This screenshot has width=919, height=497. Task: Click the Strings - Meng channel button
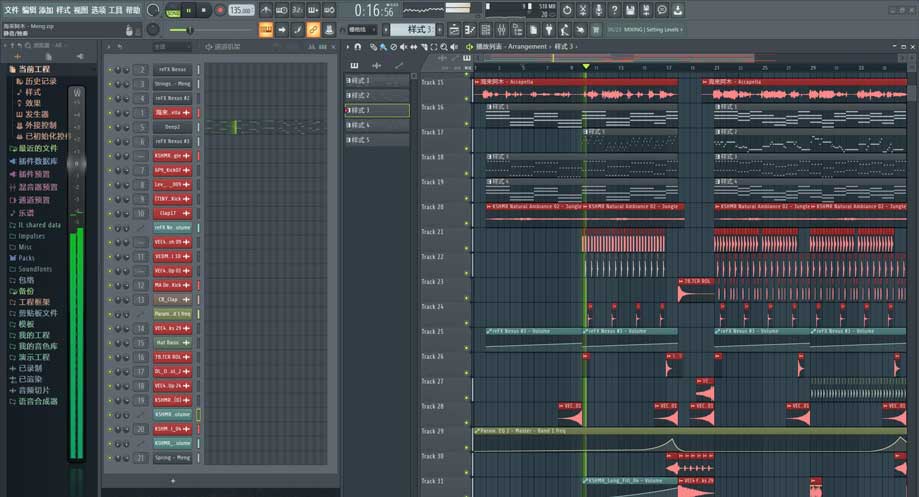(x=172, y=84)
